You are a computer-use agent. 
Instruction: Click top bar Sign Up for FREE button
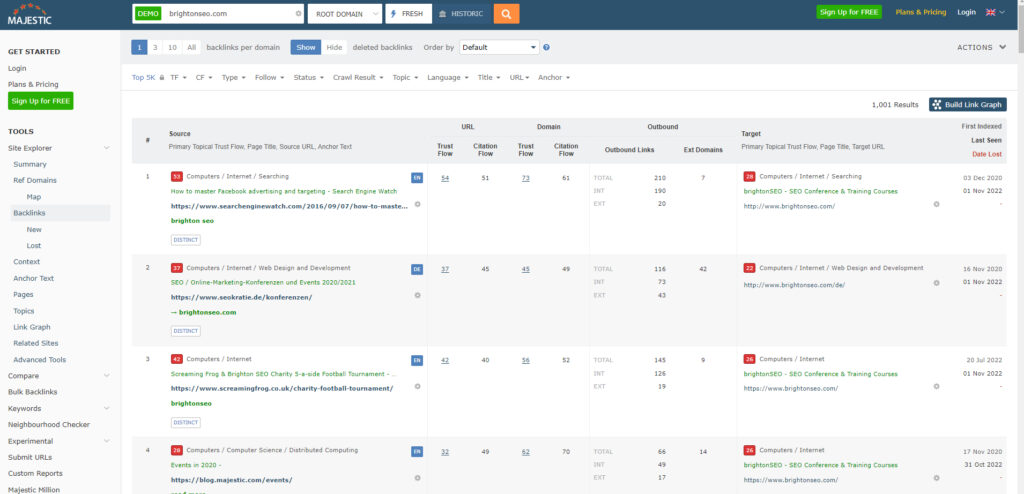(x=849, y=12)
